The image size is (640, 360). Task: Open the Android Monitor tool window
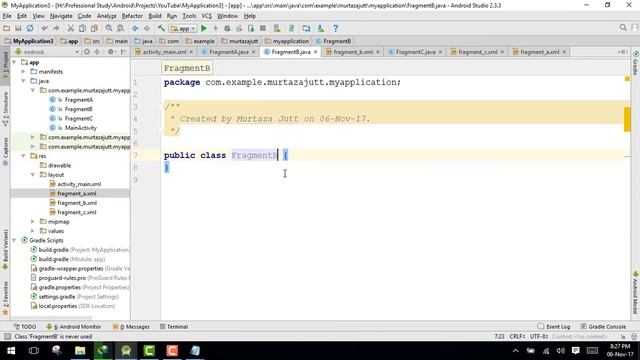[73, 327]
